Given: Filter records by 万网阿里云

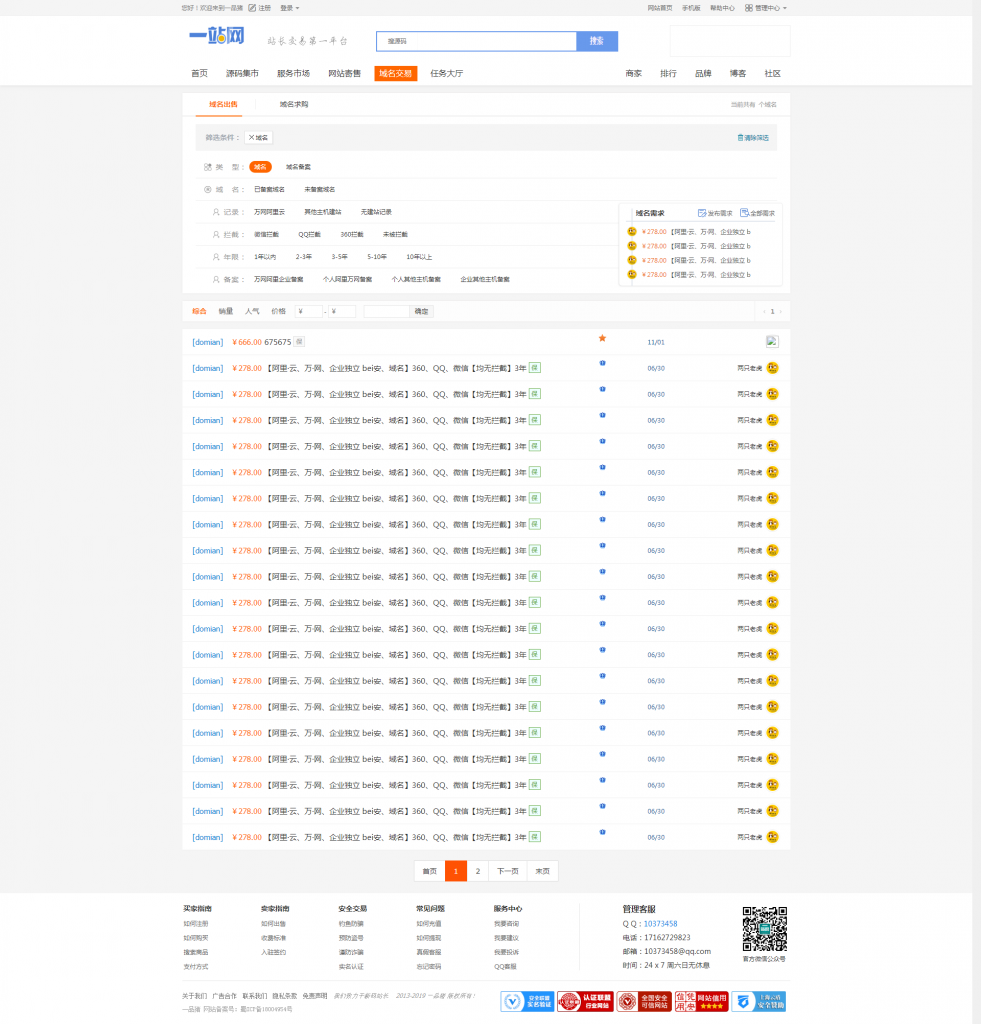Looking at the screenshot, I should pyautogui.click(x=269, y=212).
